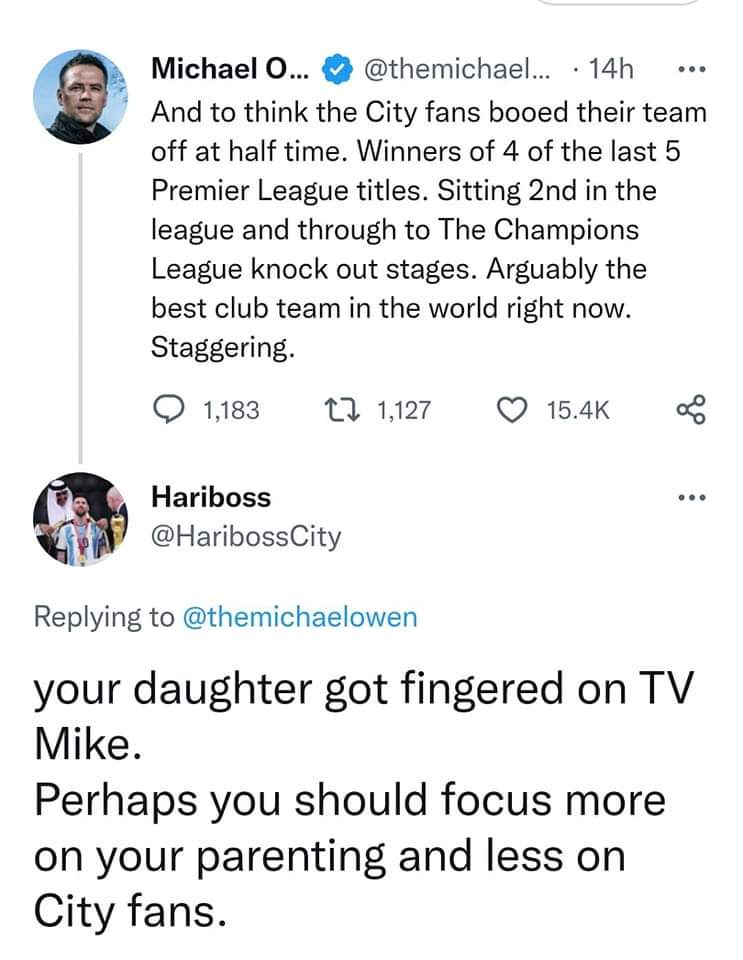Click the 1,183 replies count
743x960 pixels.
231,410
